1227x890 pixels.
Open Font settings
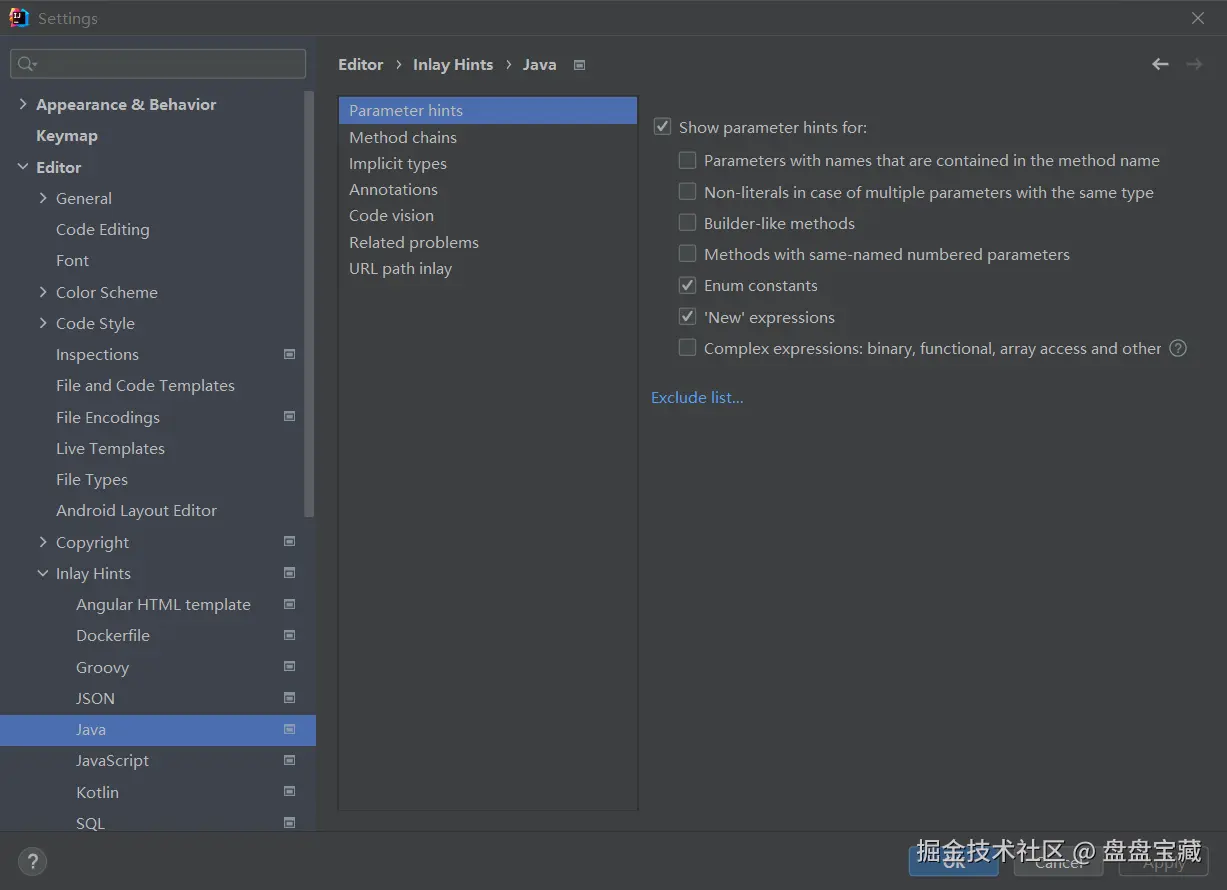click(72, 260)
